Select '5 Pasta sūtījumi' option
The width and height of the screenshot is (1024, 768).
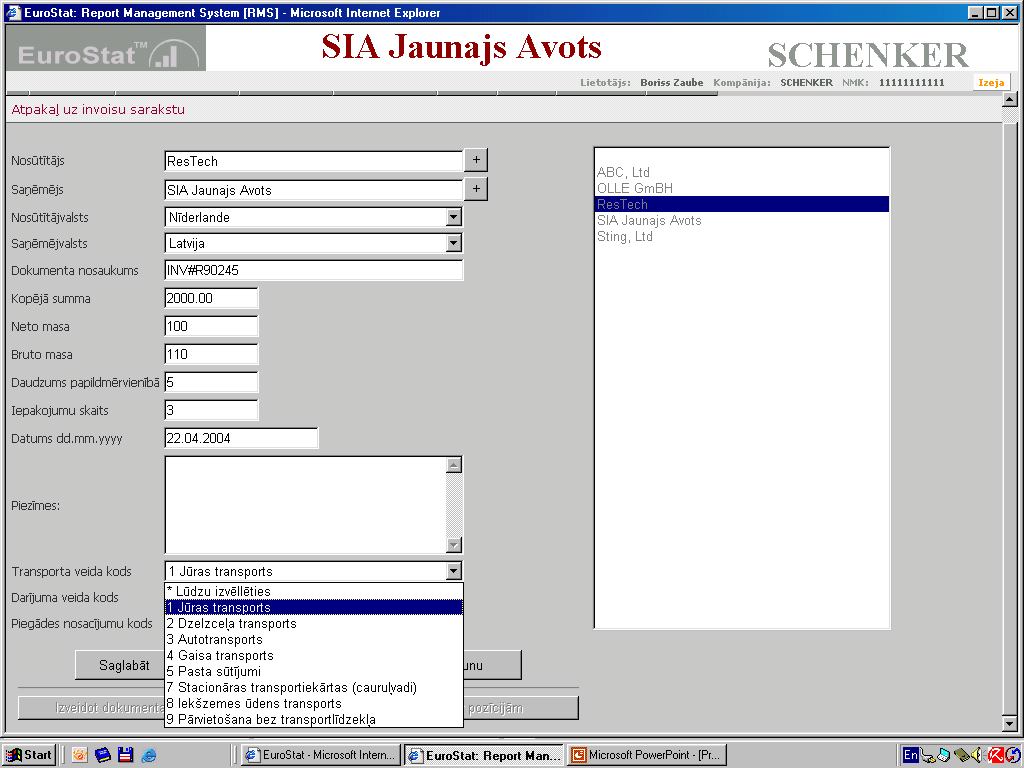pos(313,671)
